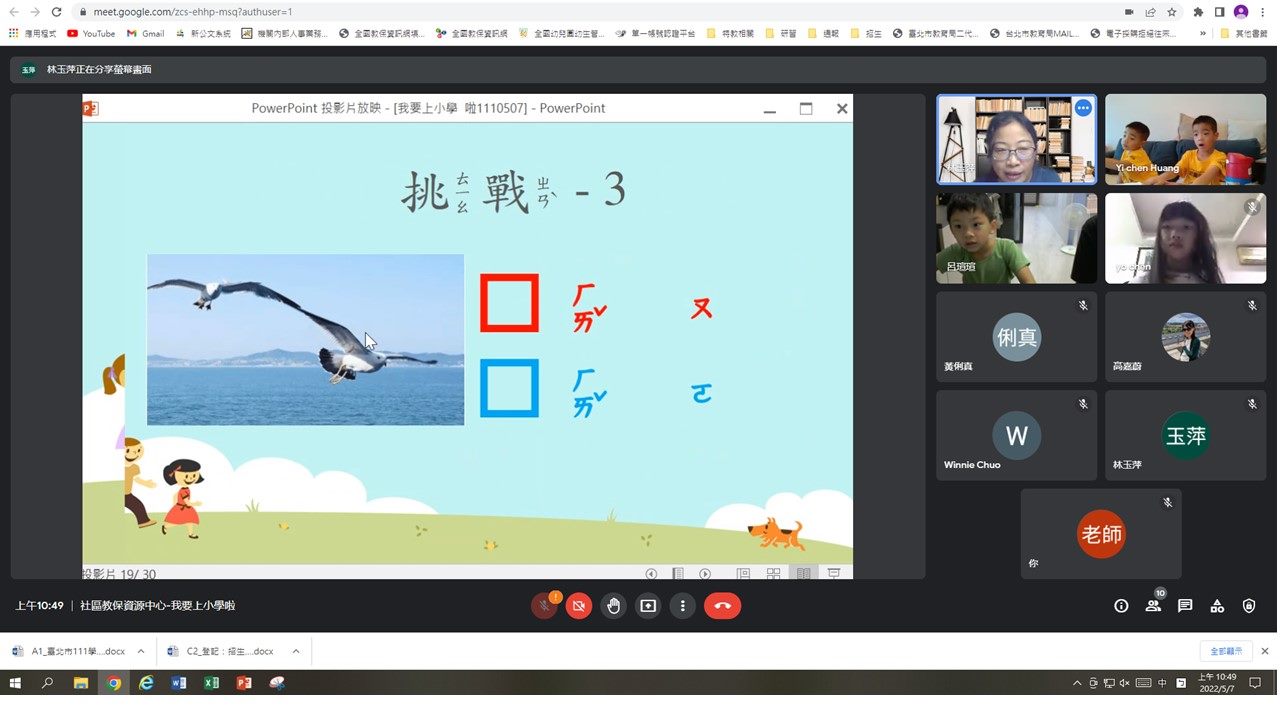The width and height of the screenshot is (1280, 720).
Task: Expand menu for C2 docx download
Action: [296, 651]
